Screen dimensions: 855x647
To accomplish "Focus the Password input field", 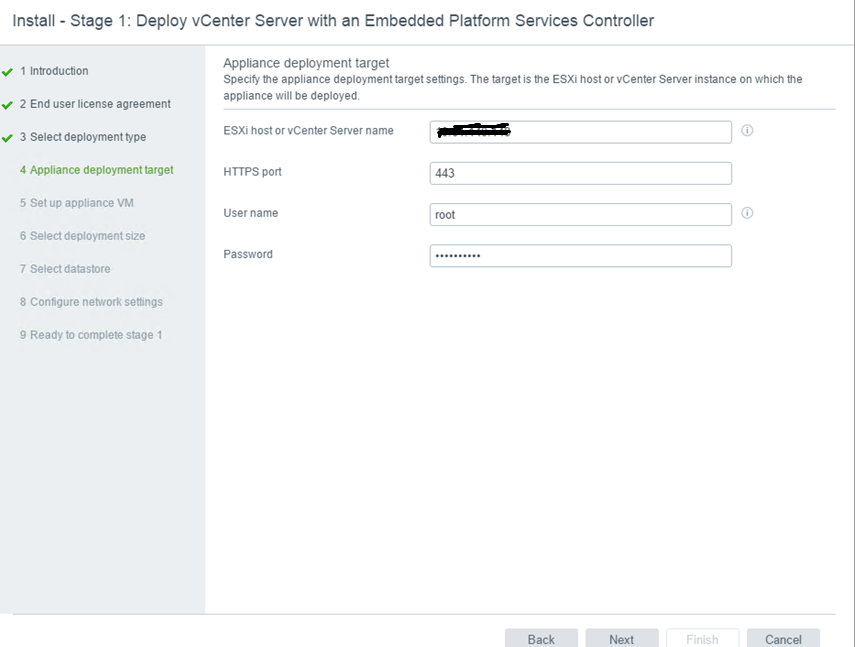I will (580, 256).
